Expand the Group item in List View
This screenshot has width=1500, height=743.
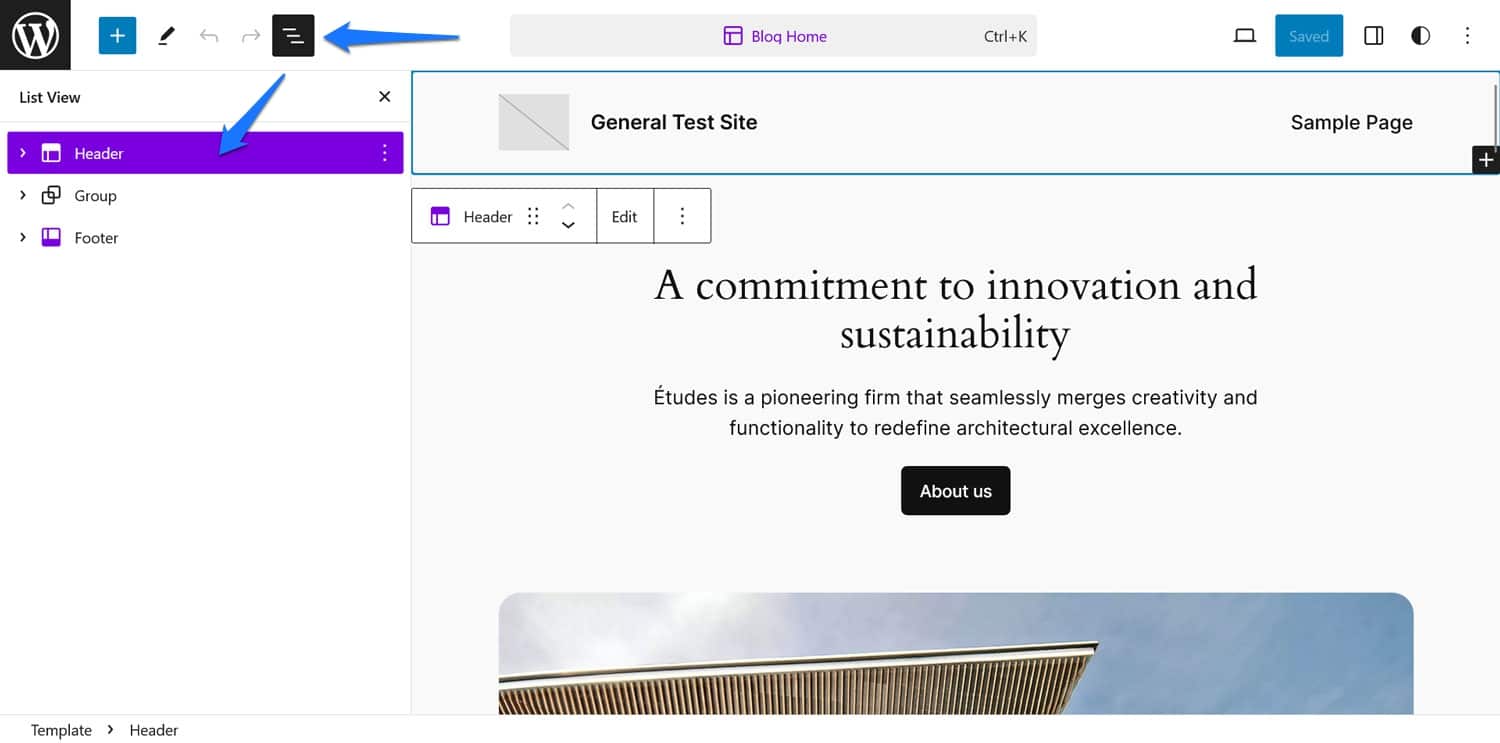point(23,195)
